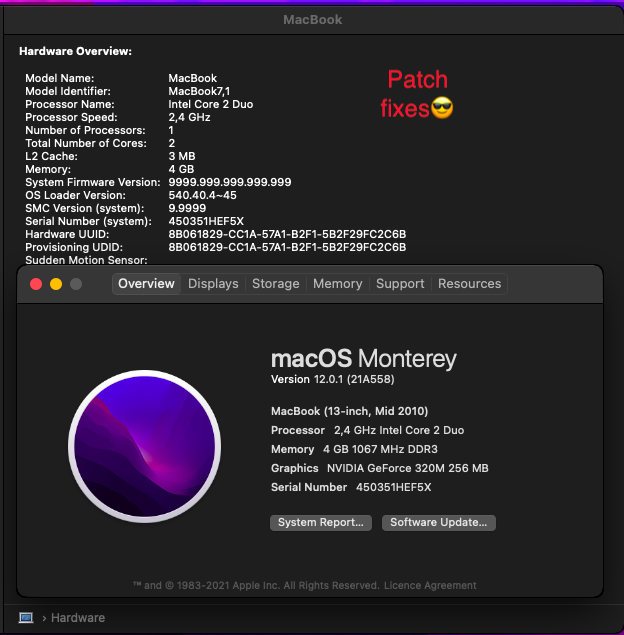Open the Licence Agreement link

(x=430, y=585)
